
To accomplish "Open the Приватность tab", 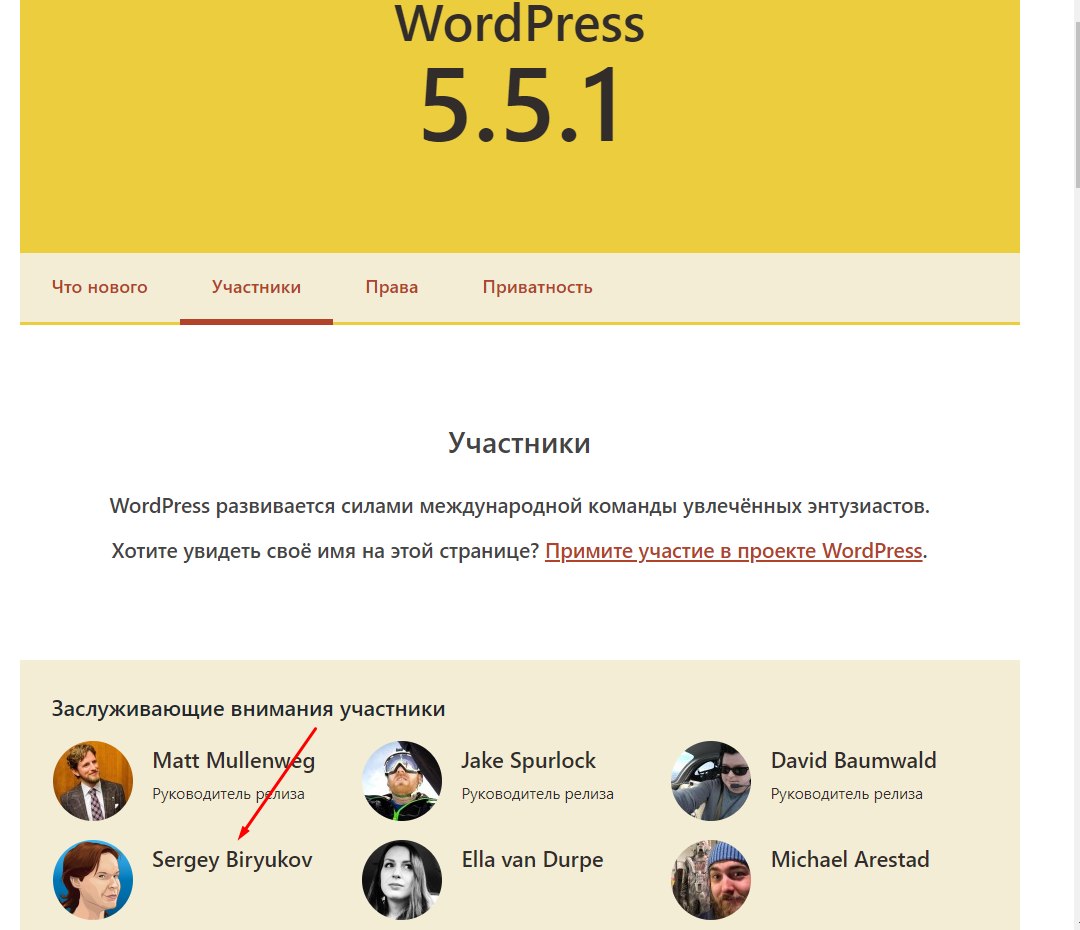I will (537, 287).
